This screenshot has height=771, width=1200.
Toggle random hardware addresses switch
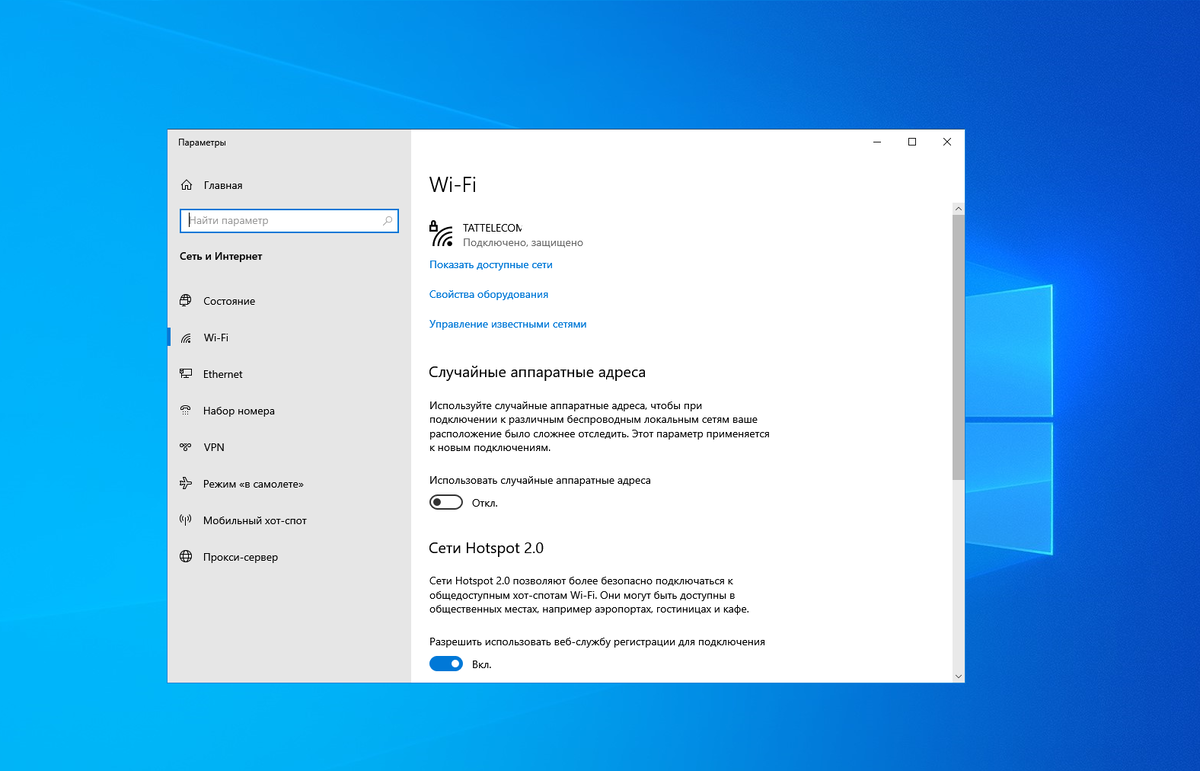point(446,502)
